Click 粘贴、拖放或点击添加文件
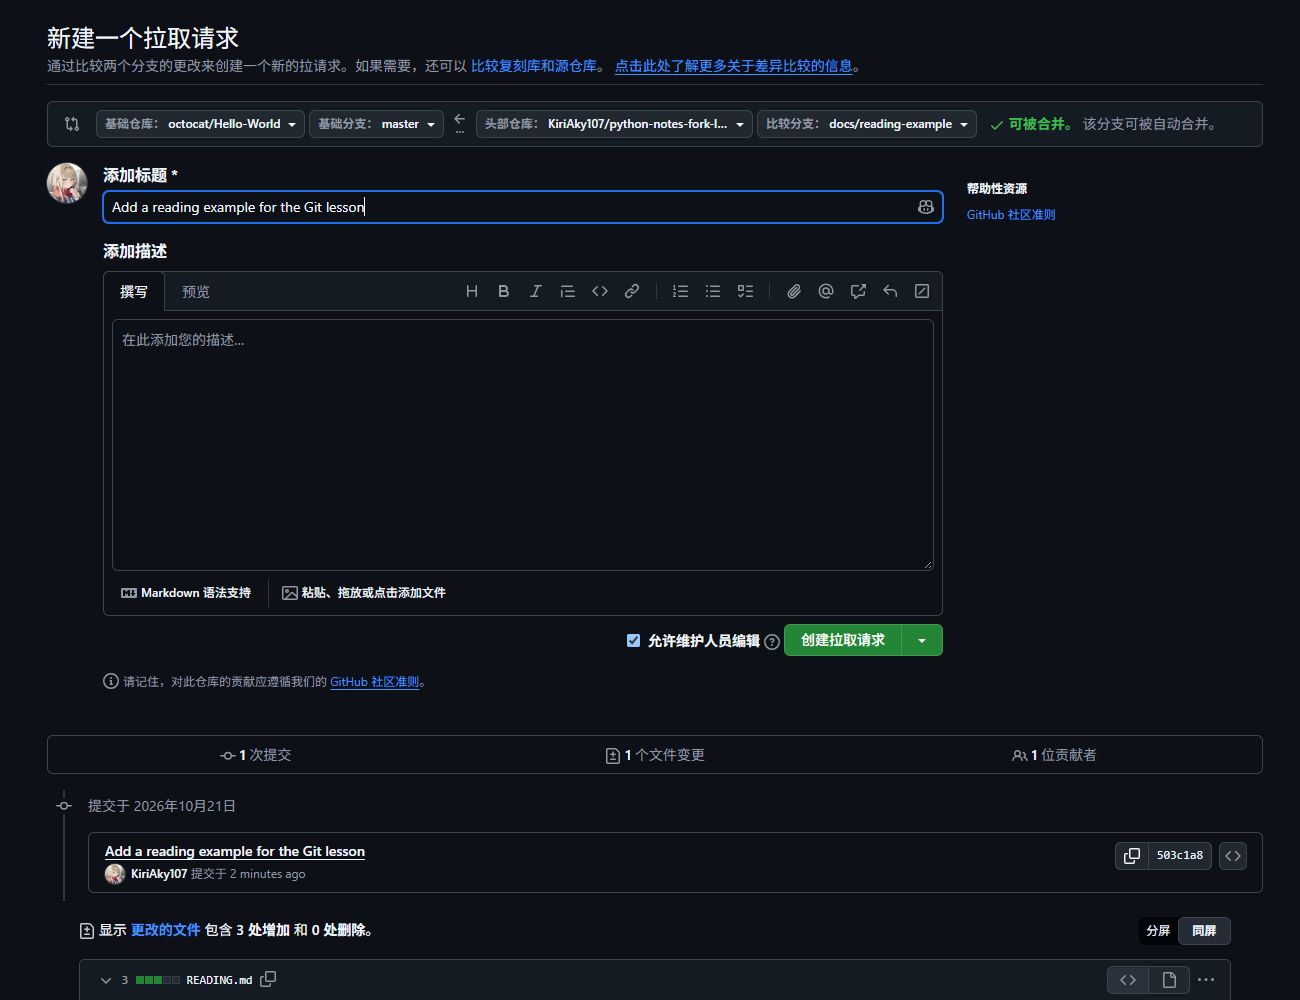This screenshot has width=1300, height=1000. click(364, 593)
